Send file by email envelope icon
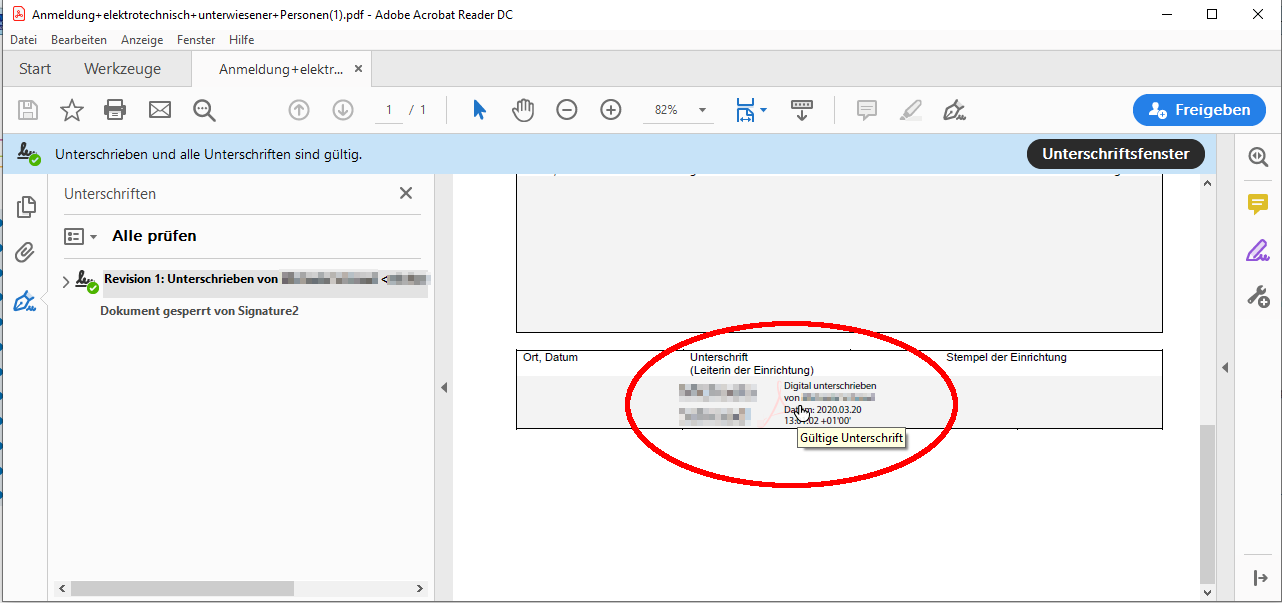 pyautogui.click(x=160, y=110)
